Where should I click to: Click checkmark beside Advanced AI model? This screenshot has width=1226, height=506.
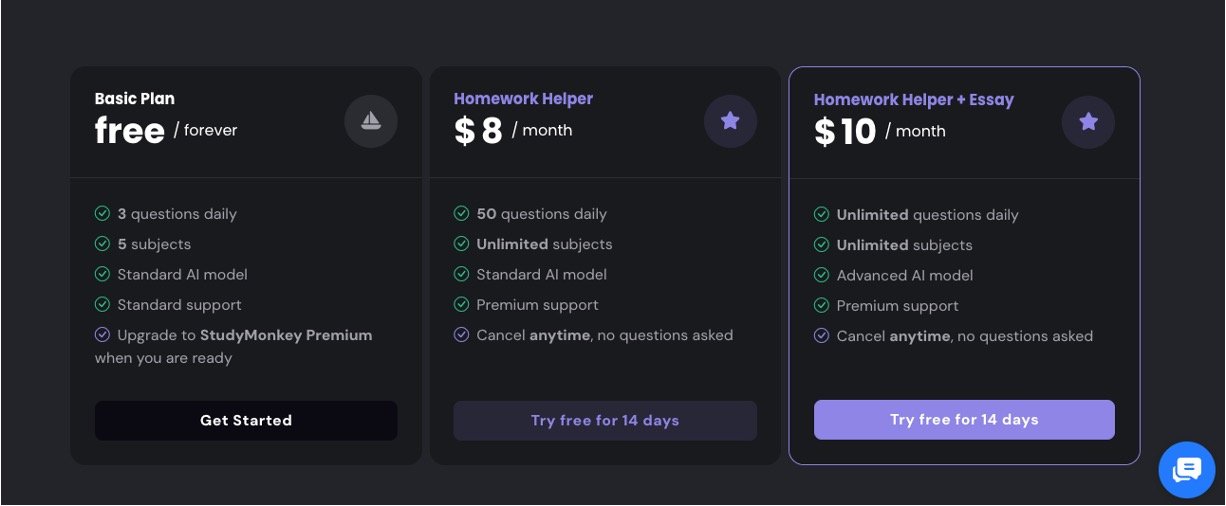pos(821,275)
